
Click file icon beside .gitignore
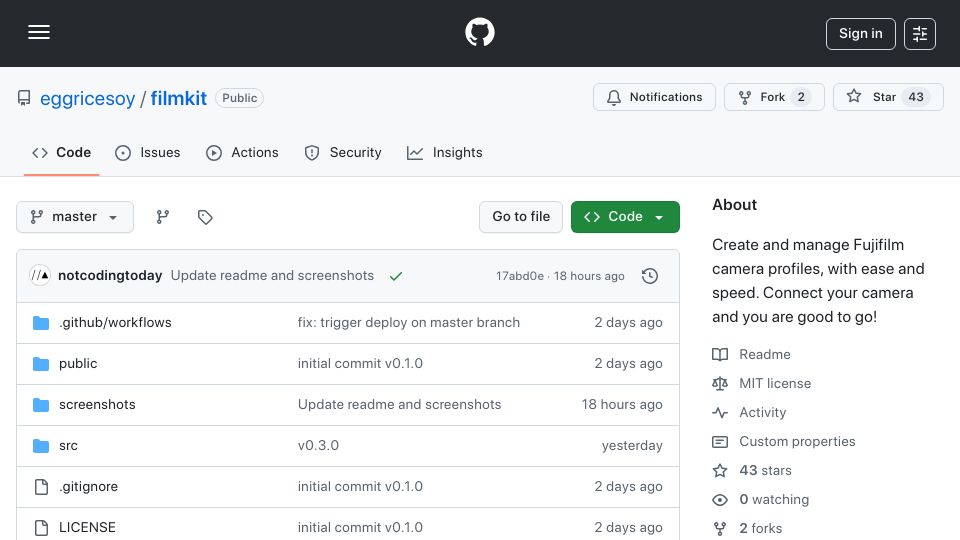click(41, 487)
